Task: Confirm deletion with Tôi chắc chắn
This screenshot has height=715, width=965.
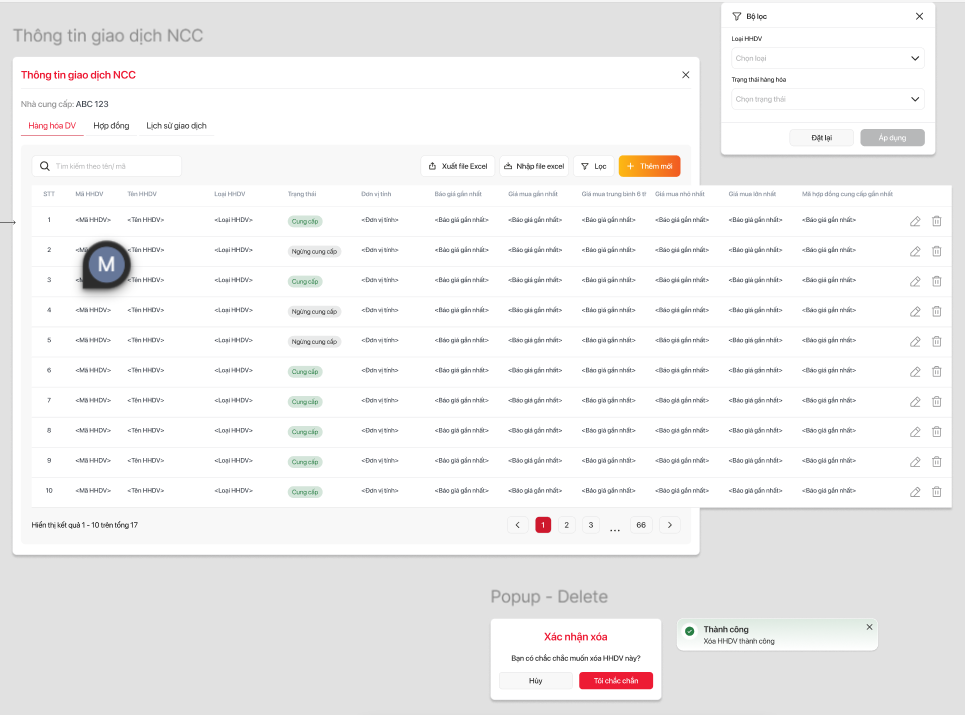Action: pos(615,681)
